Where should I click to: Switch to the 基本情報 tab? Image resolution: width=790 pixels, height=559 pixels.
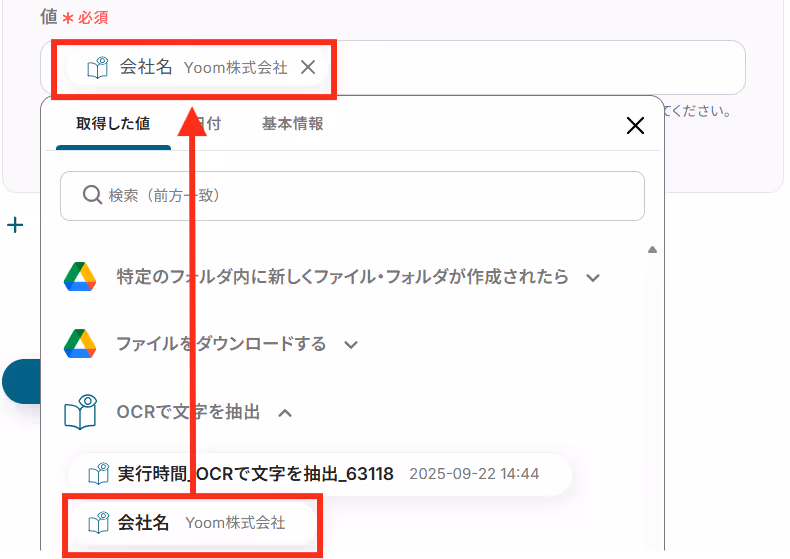coord(292,123)
